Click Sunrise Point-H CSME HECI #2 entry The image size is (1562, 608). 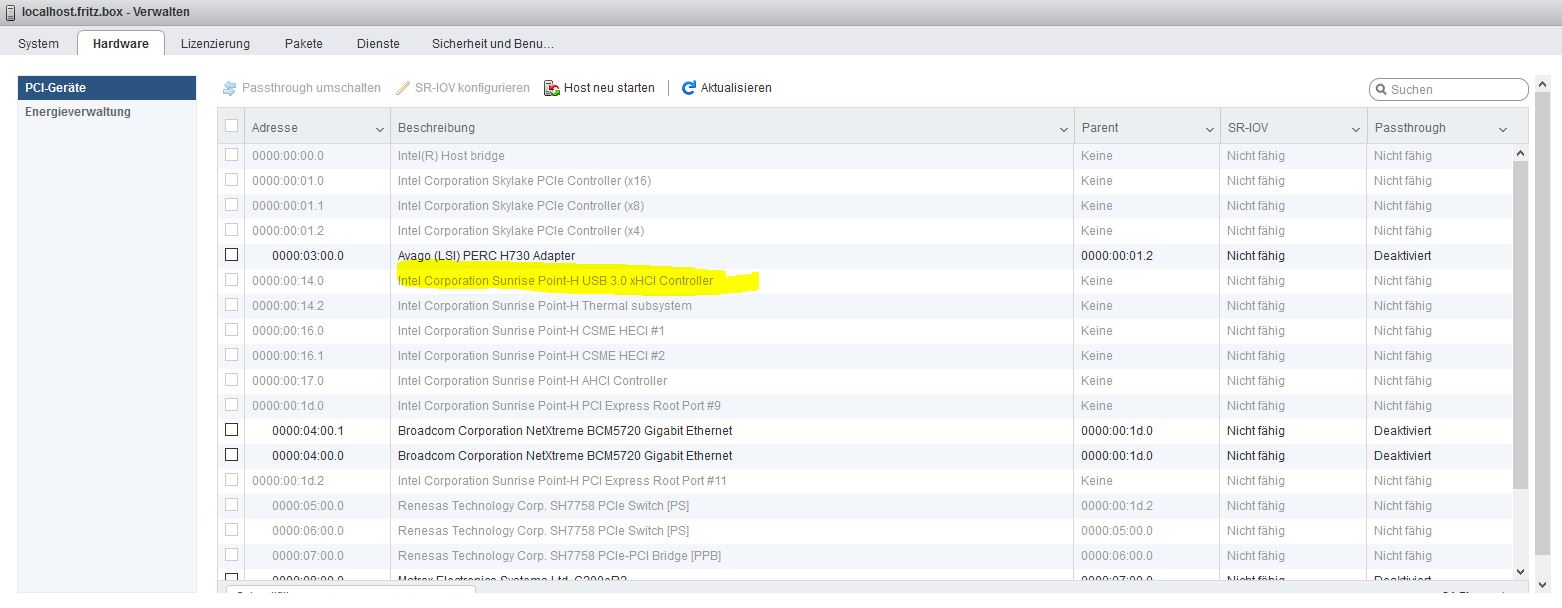point(531,356)
